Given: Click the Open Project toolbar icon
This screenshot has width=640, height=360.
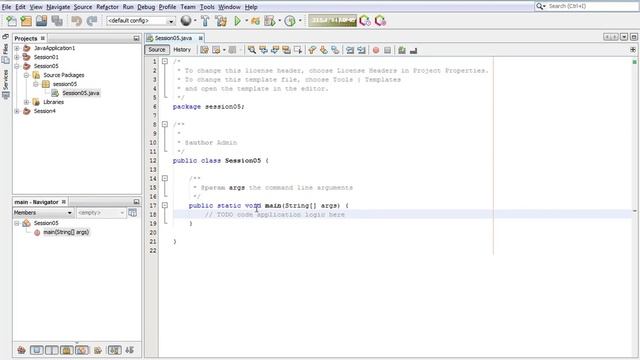Looking at the screenshot, I should 41,21.
